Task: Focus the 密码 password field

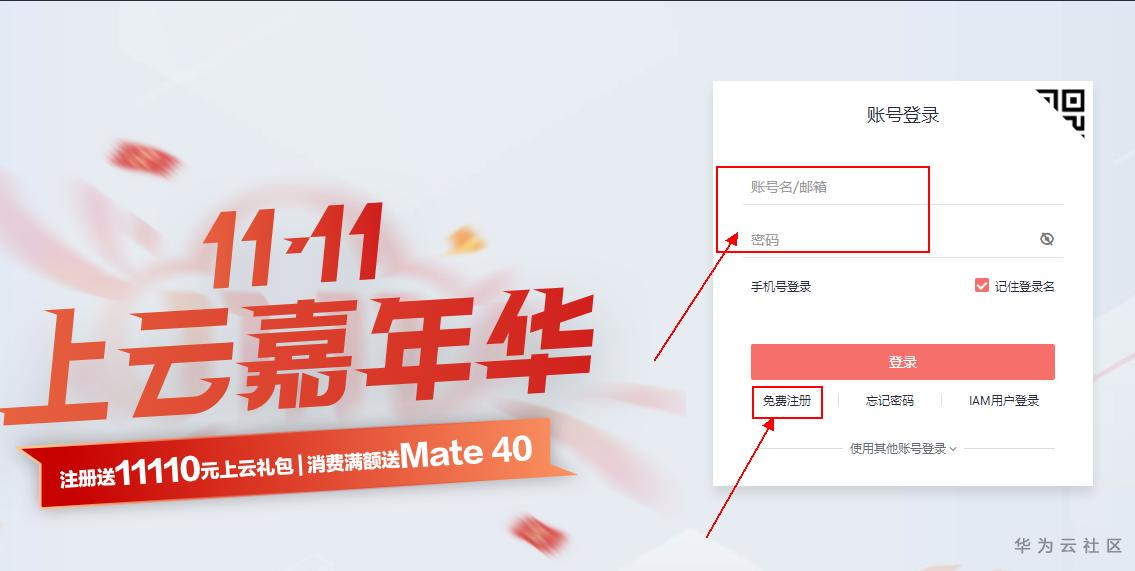Action: coord(890,240)
